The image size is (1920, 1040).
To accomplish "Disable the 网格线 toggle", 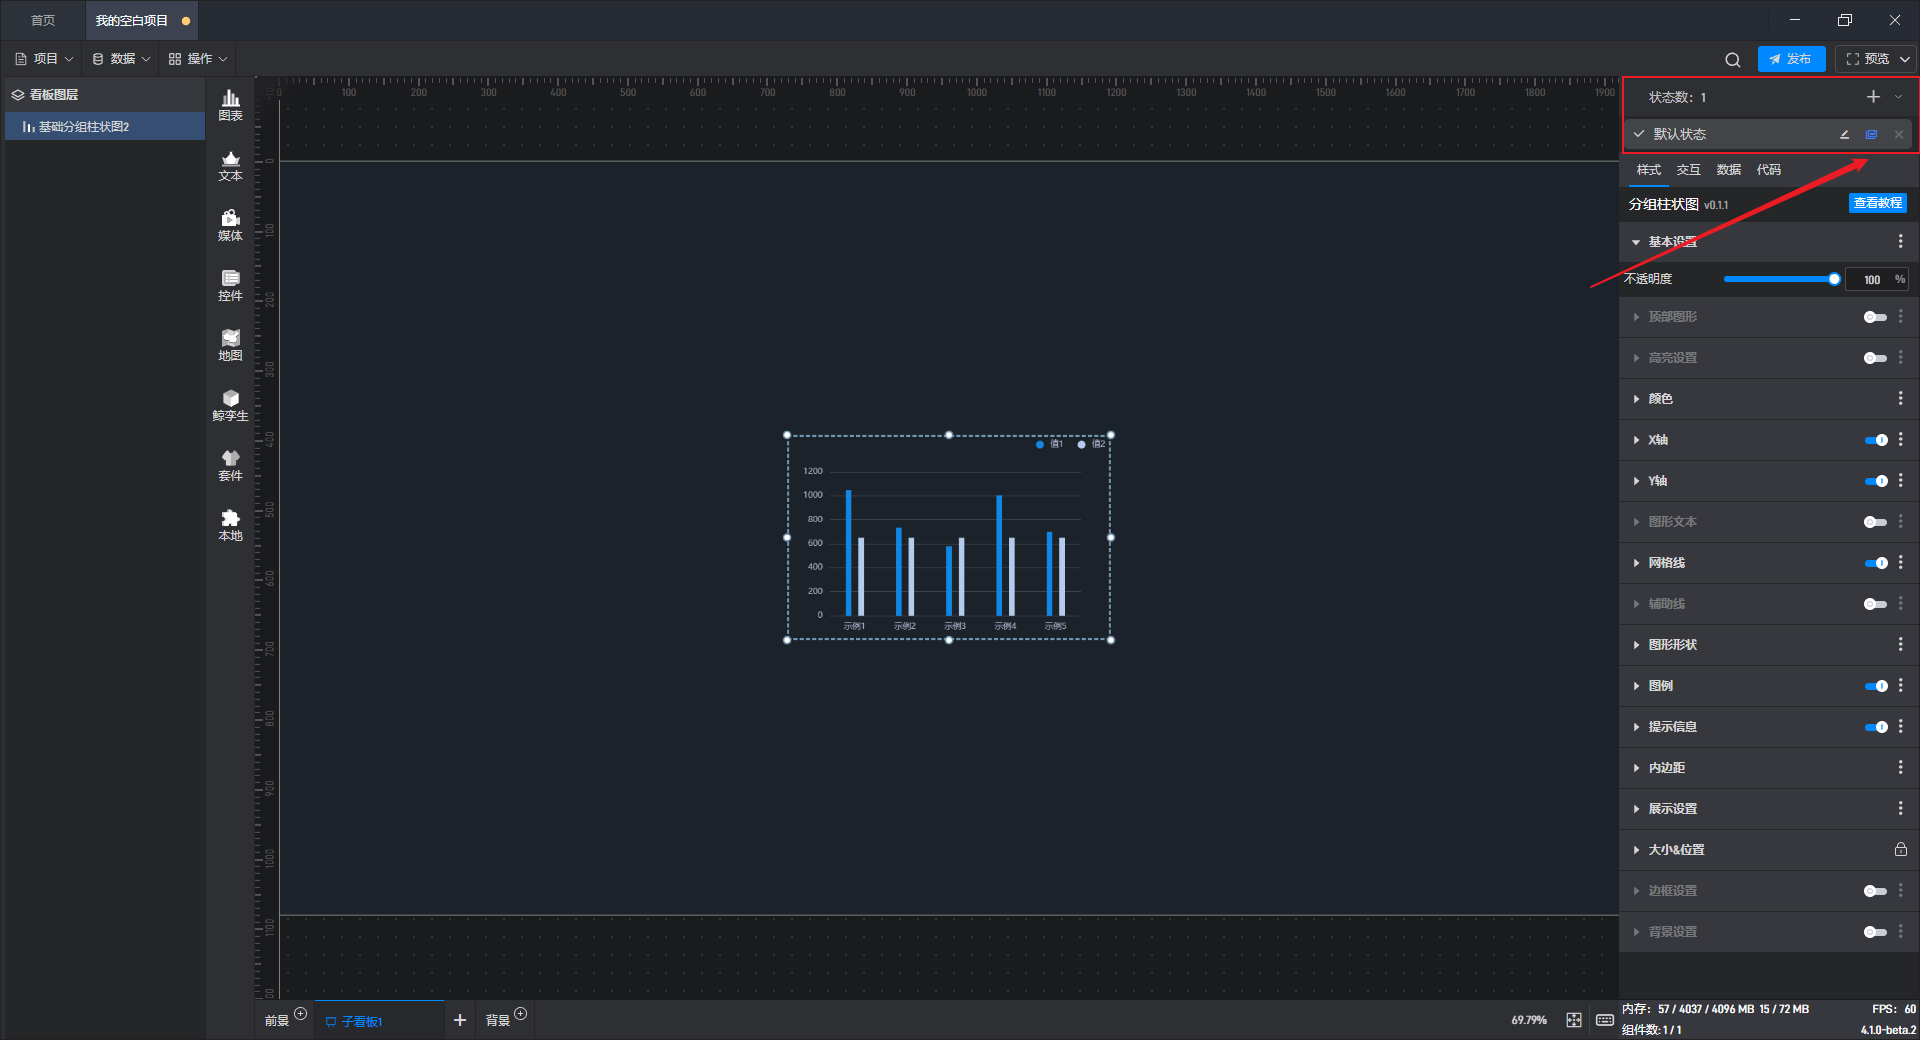I will coord(1876,563).
